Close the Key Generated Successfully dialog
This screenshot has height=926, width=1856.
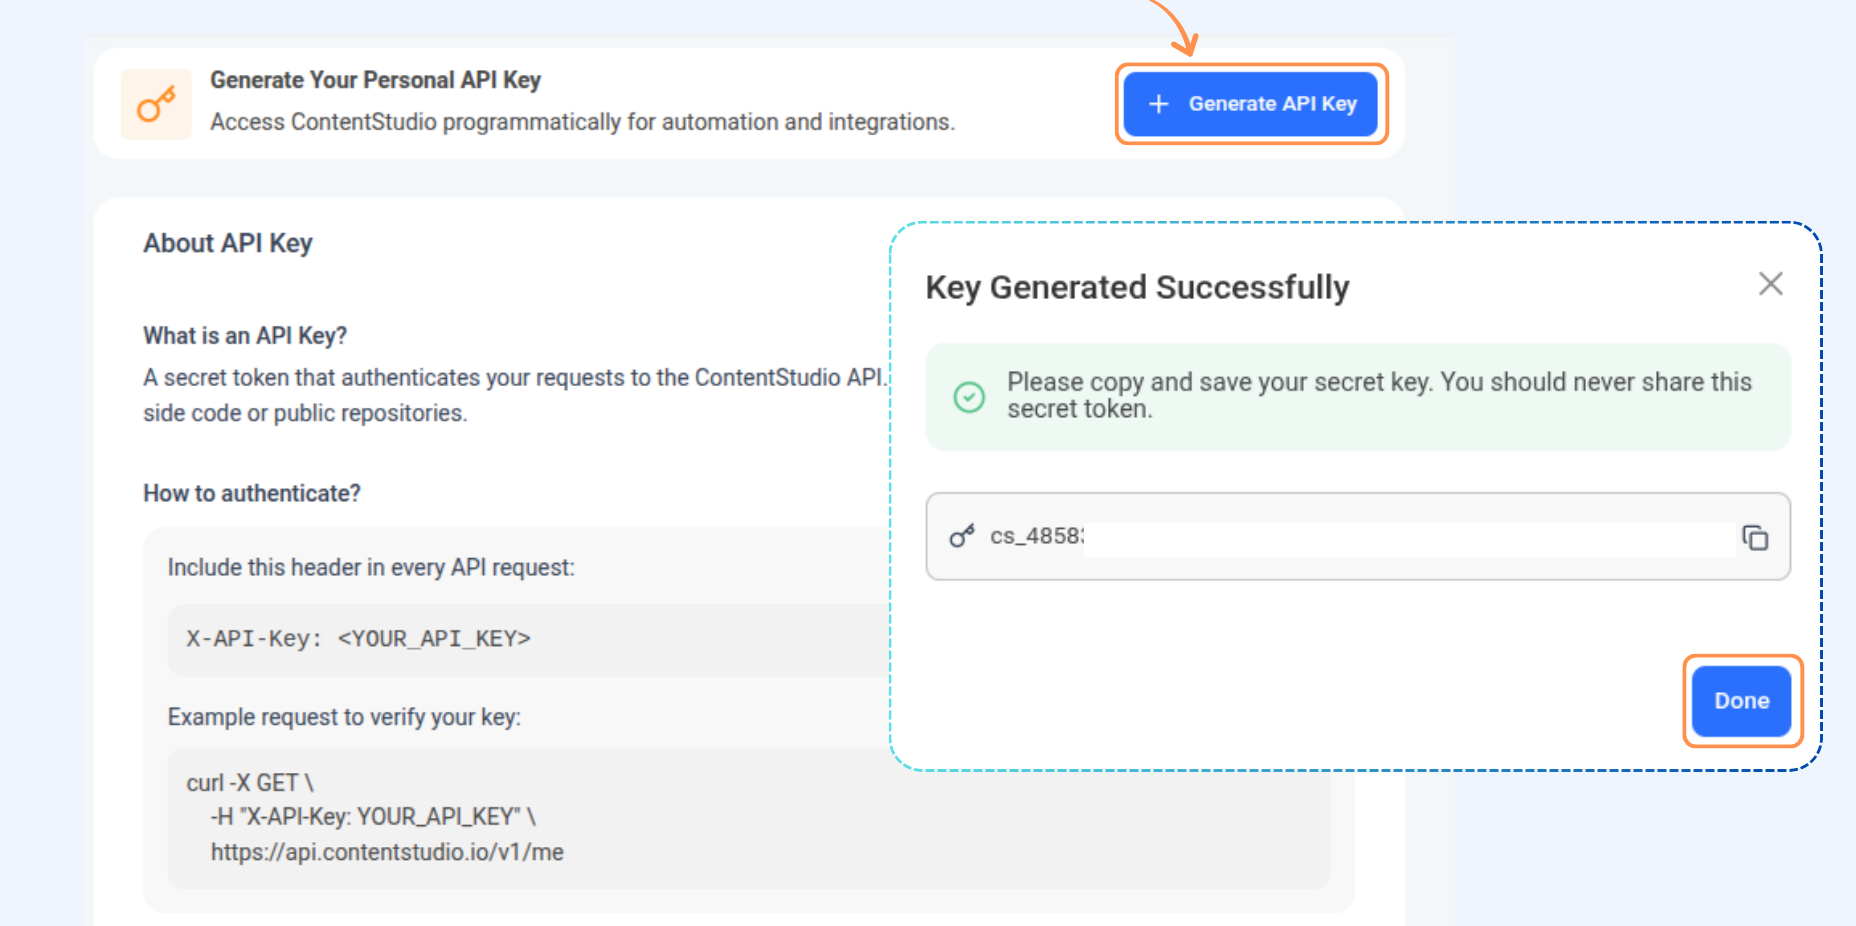point(1770,284)
